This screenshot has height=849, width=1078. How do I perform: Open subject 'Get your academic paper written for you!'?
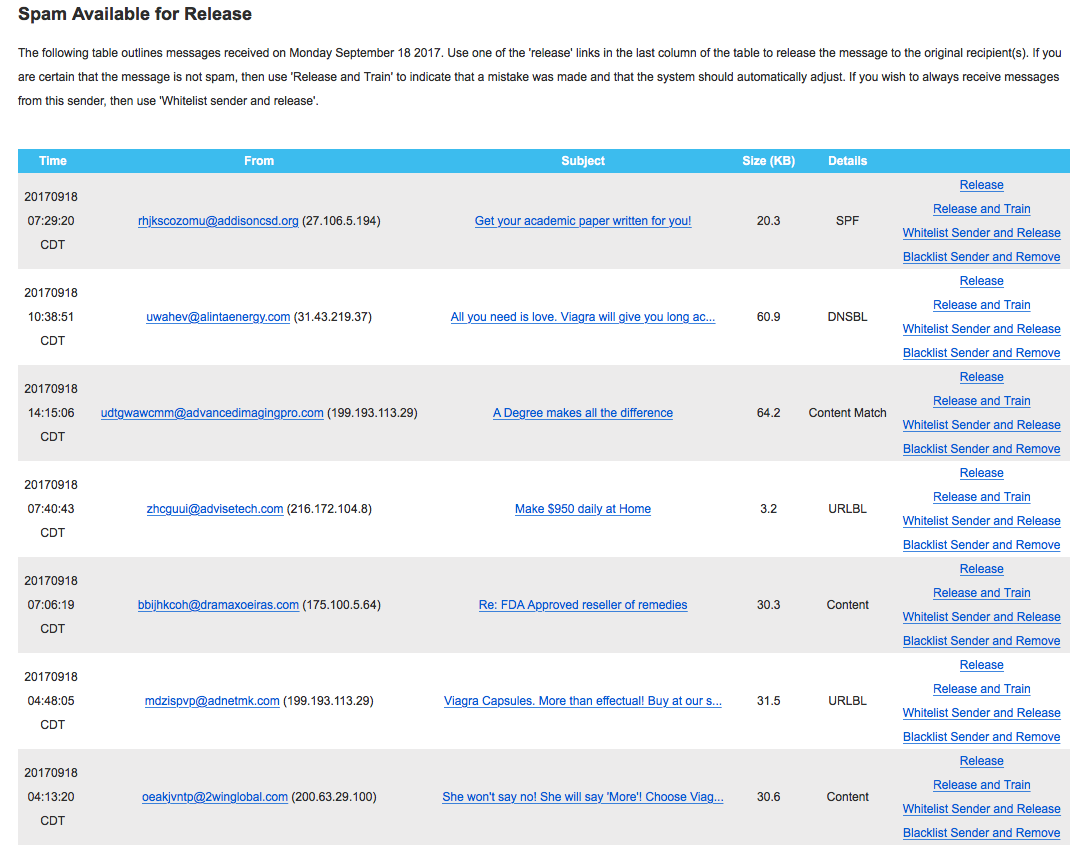tap(583, 221)
